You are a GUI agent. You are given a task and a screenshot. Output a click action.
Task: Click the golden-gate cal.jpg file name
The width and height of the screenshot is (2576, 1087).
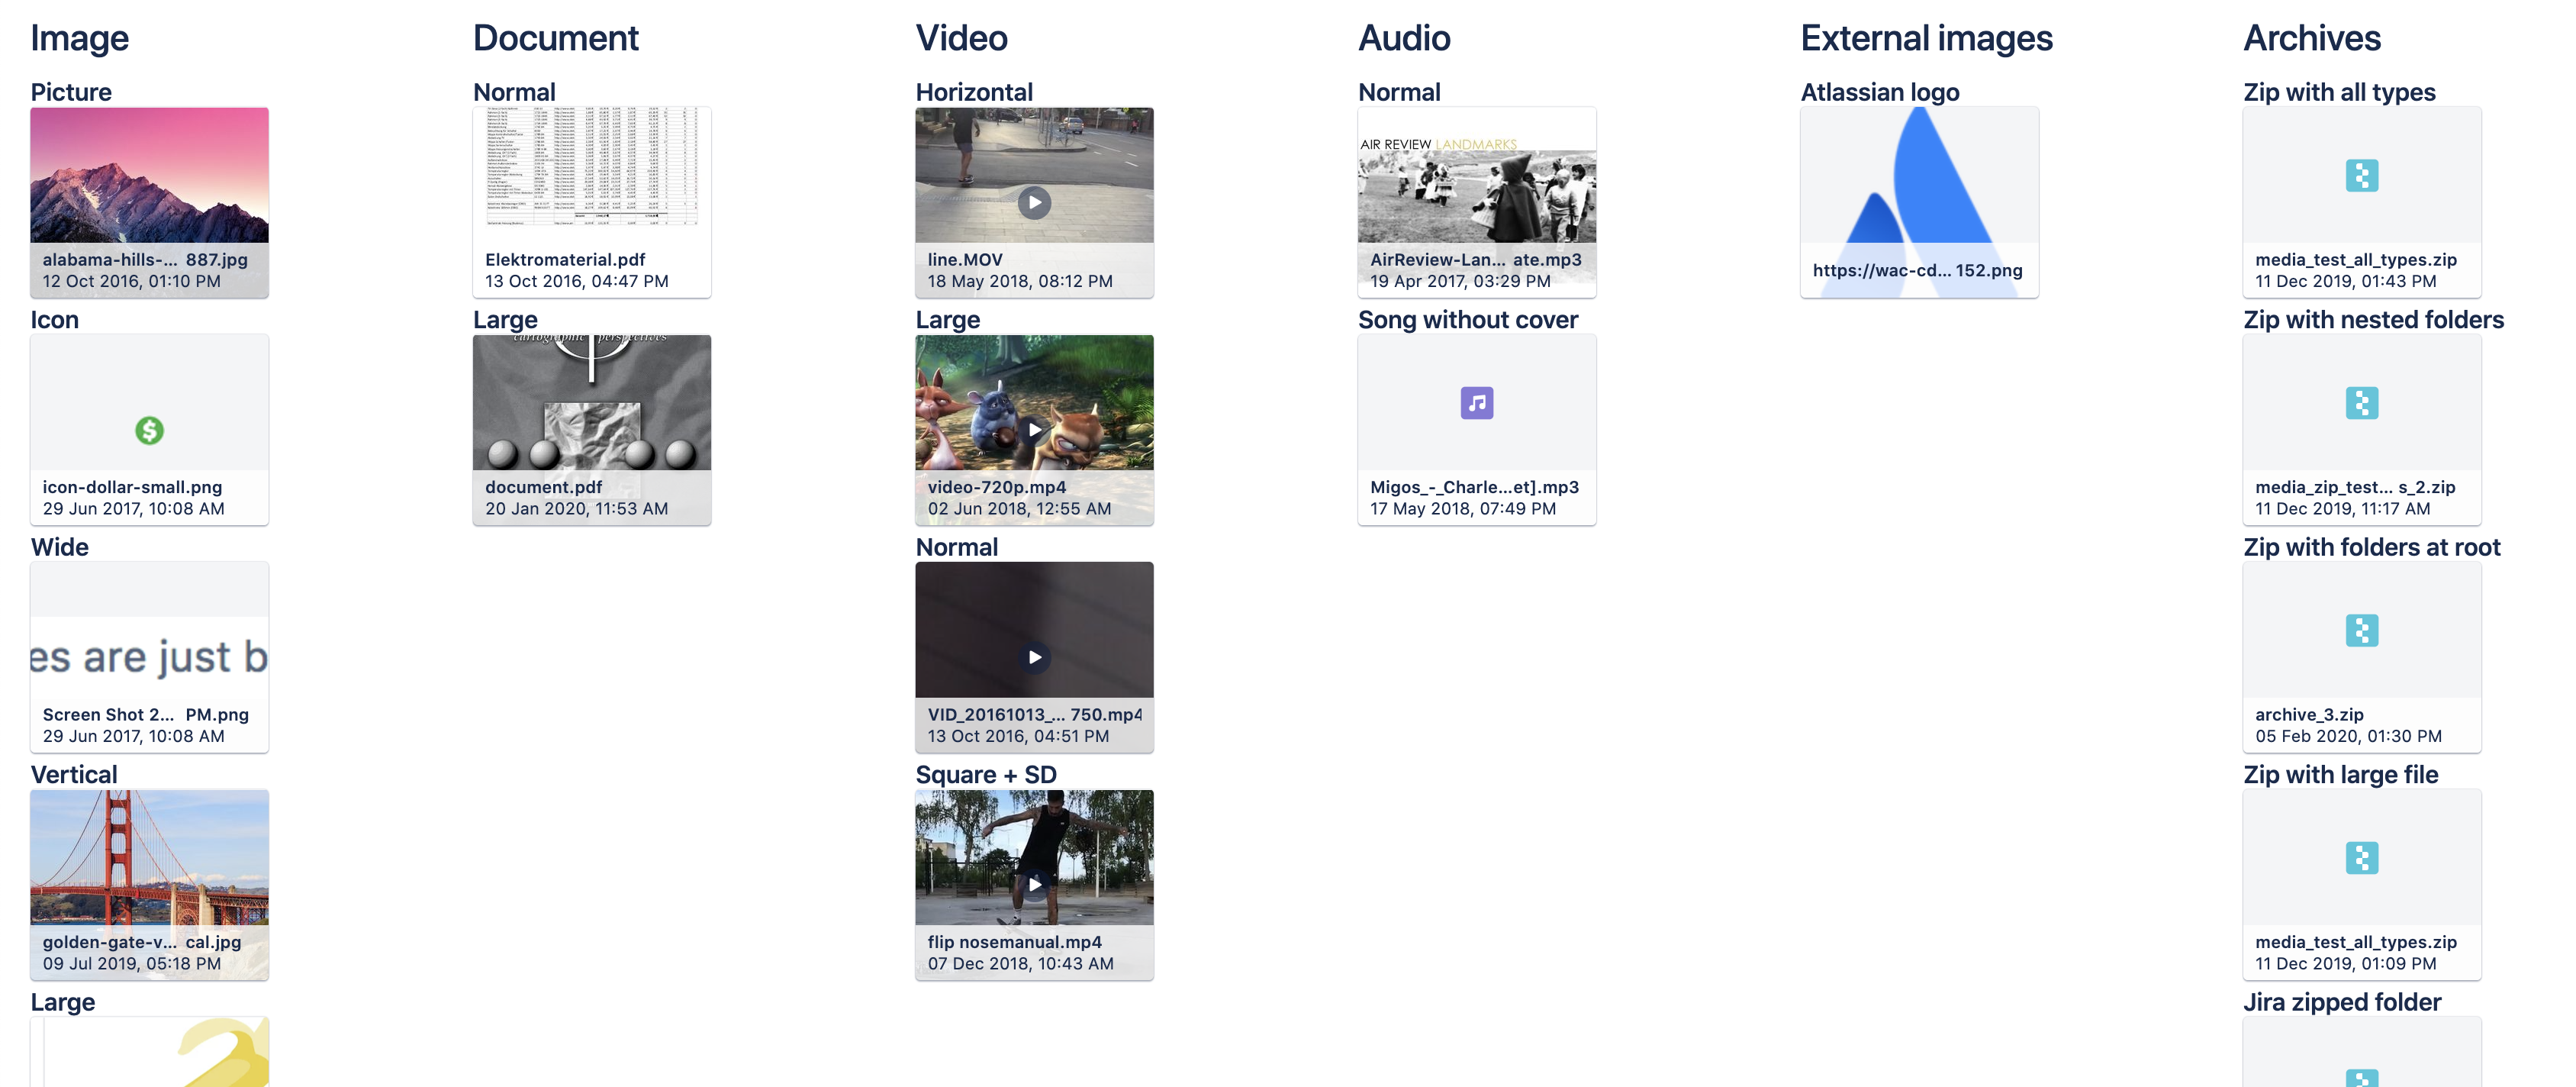pos(141,941)
